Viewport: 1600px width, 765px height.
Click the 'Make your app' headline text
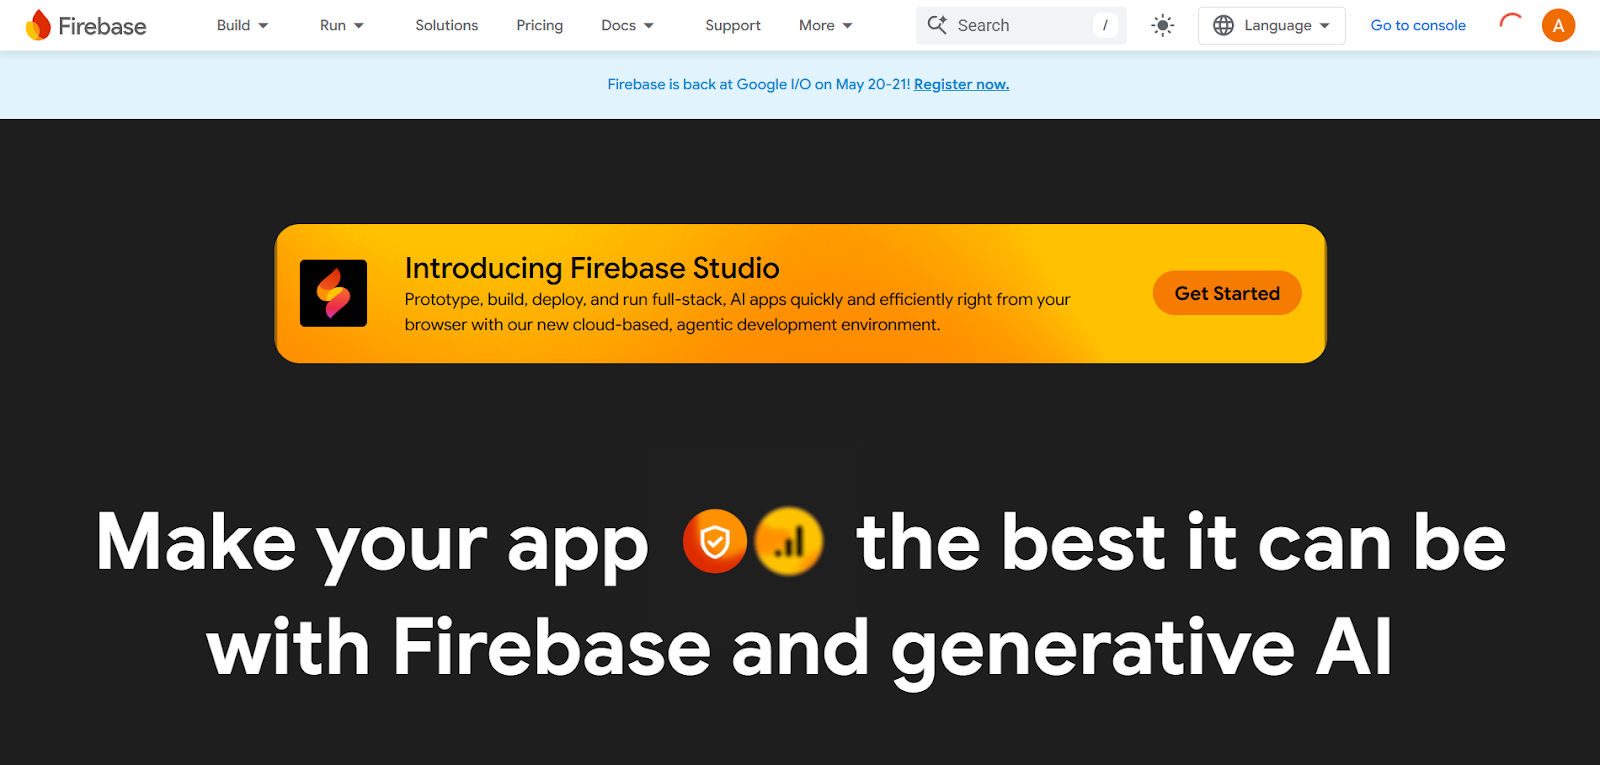pos(372,545)
